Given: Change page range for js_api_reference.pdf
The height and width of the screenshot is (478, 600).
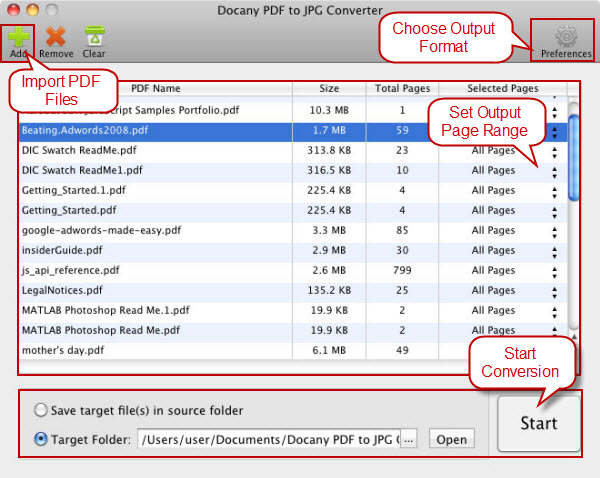Looking at the screenshot, I should [555, 270].
